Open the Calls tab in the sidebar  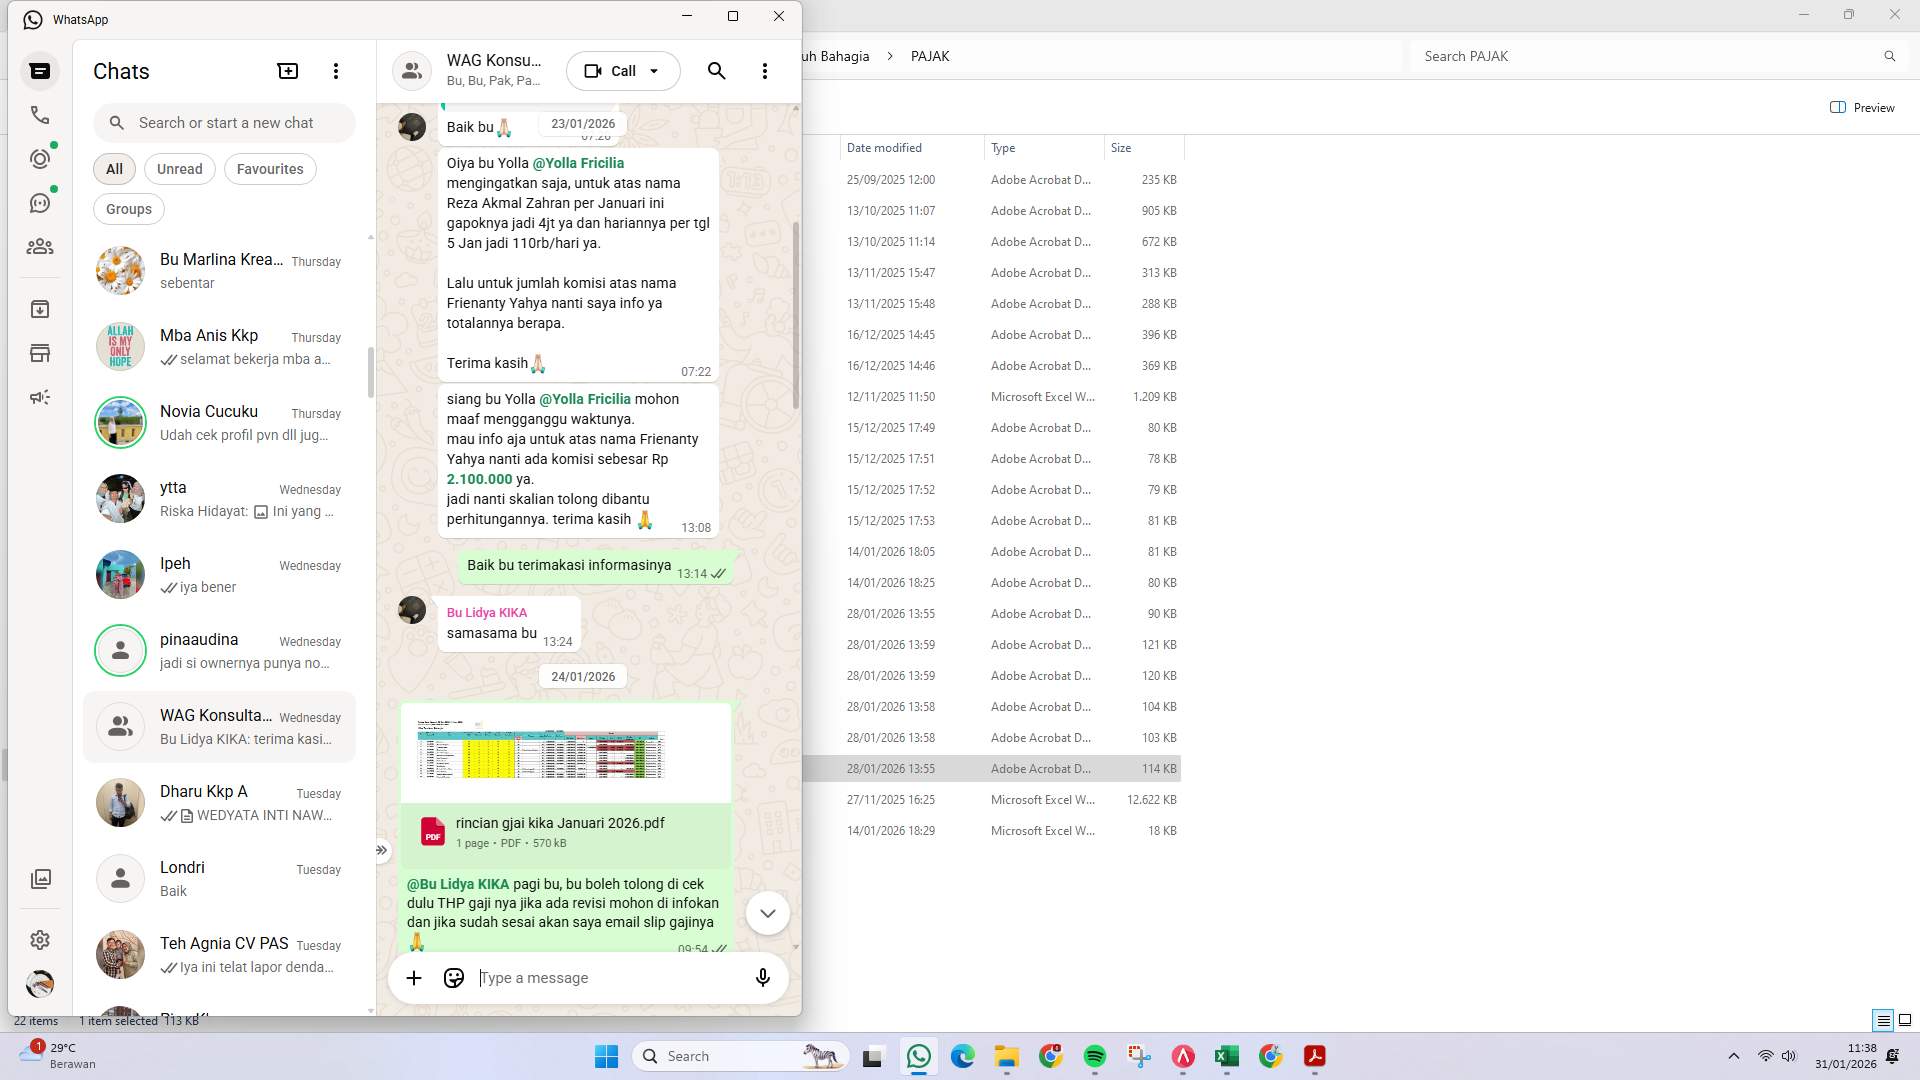pyautogui.click(x=40, y=115)
